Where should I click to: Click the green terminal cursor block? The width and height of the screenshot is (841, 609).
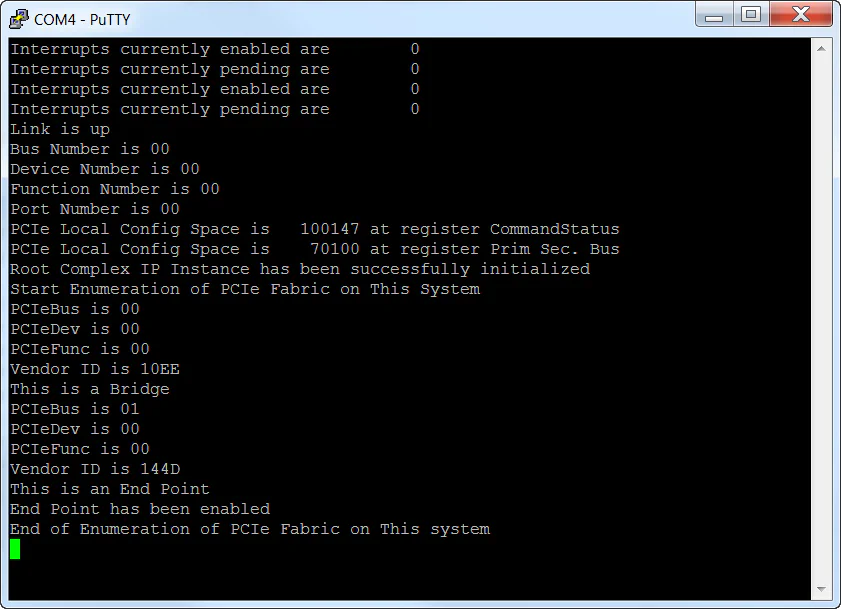16,547
